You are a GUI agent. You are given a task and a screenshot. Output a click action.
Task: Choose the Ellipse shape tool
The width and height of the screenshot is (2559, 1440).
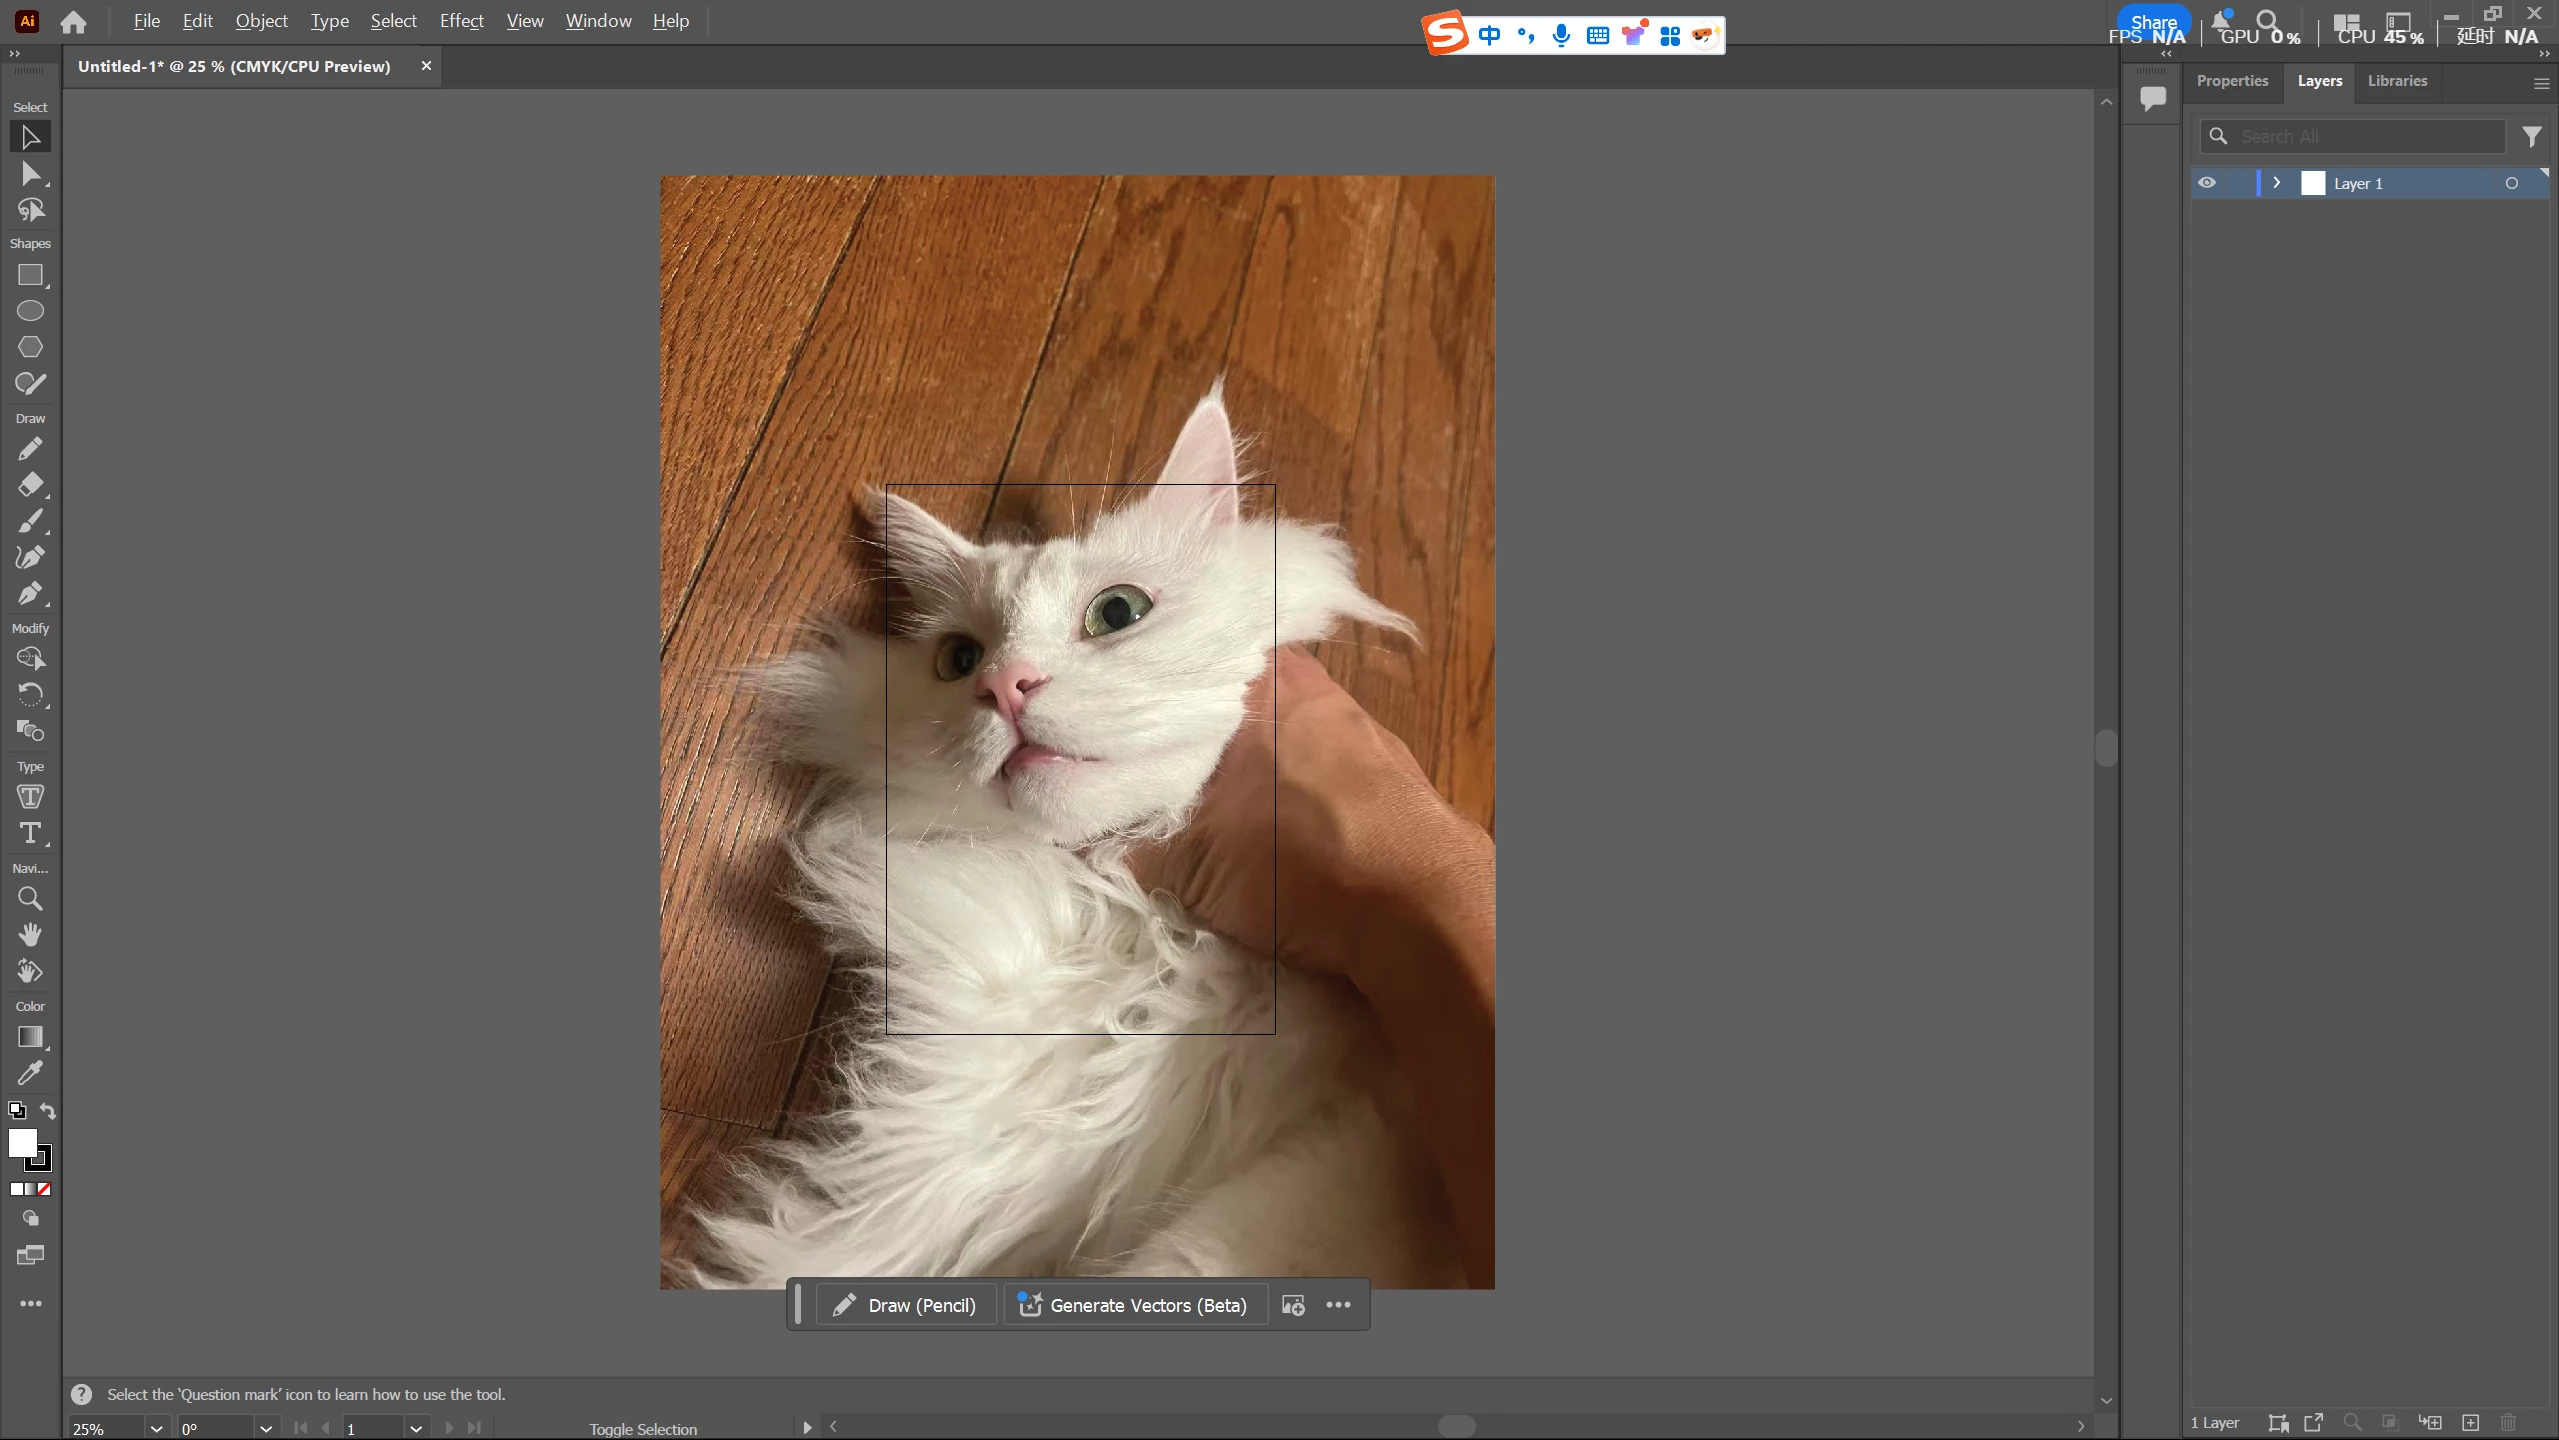tap(30, 311)
